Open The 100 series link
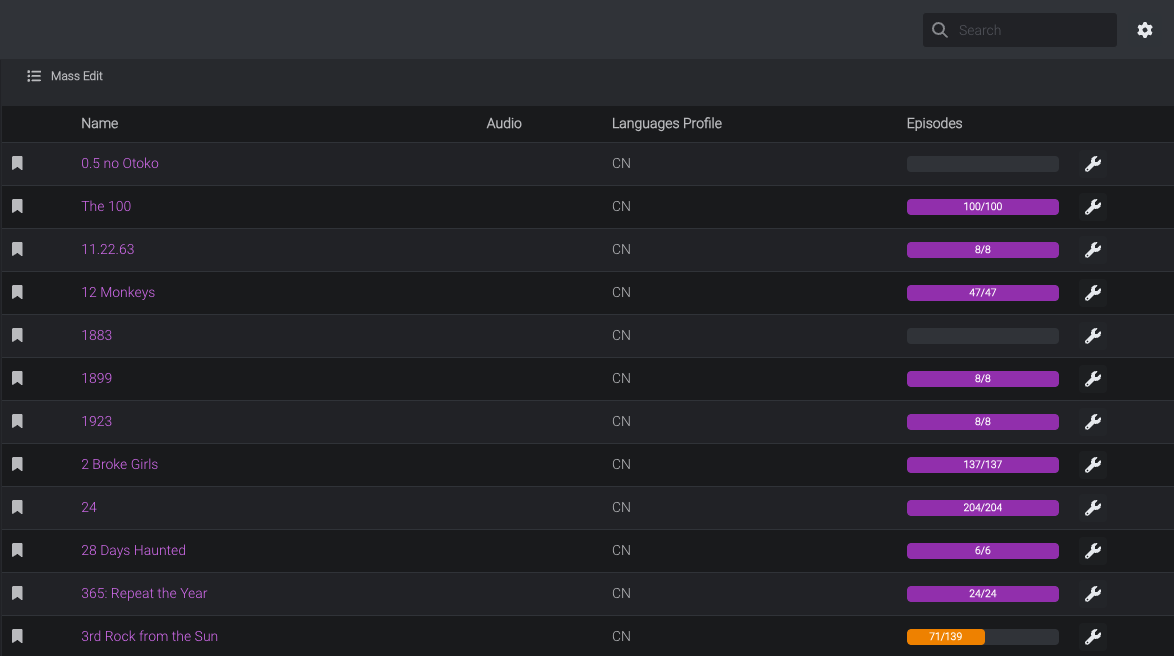This screenshot has width=1174, height=656. 106,206
